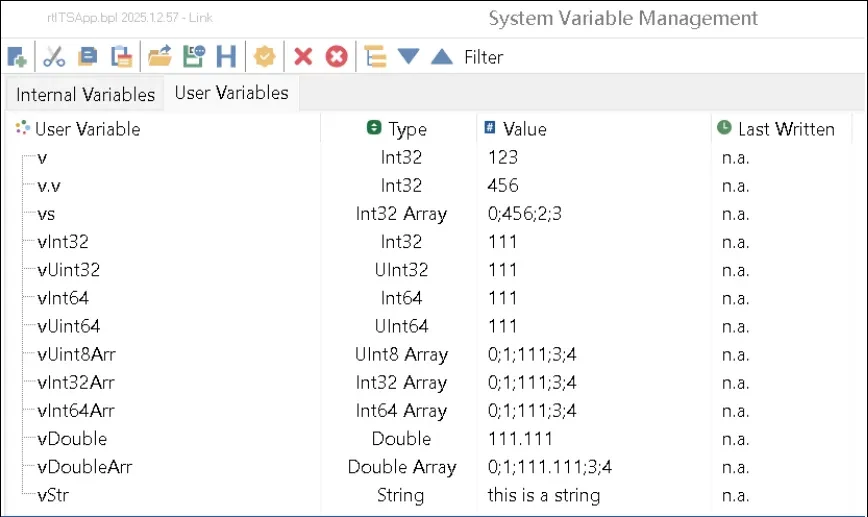
Task: Click the blue H toolbar icon
Action: pos(227,57)
